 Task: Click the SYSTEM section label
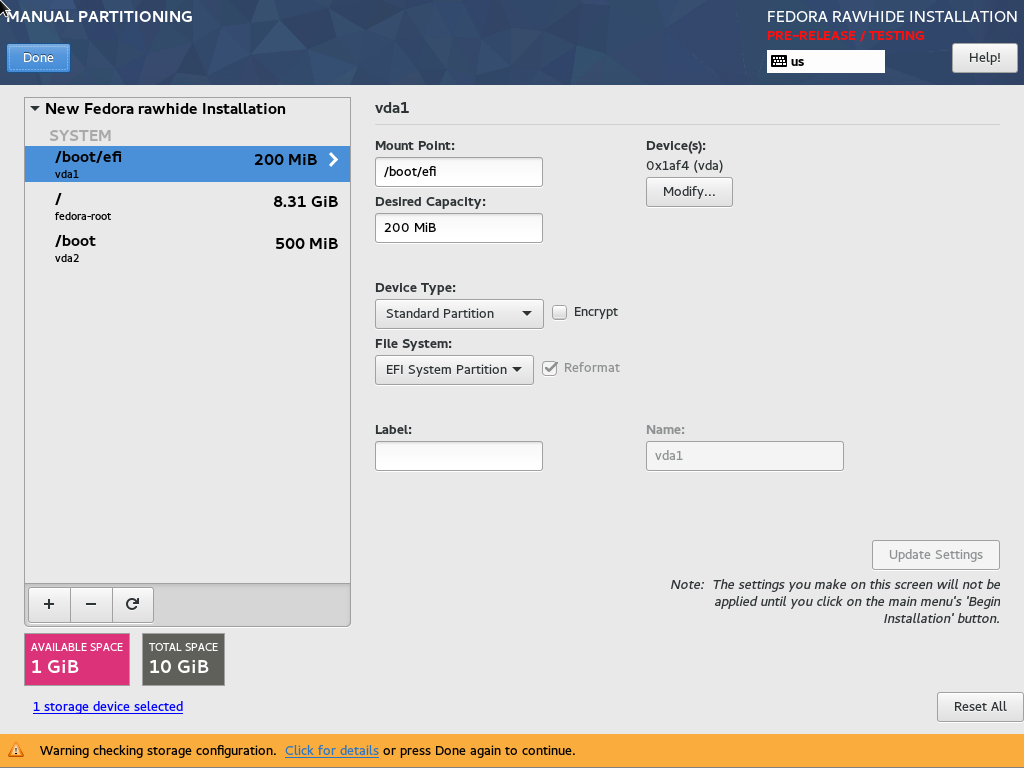pyautogui.click(x=80, y=136)
